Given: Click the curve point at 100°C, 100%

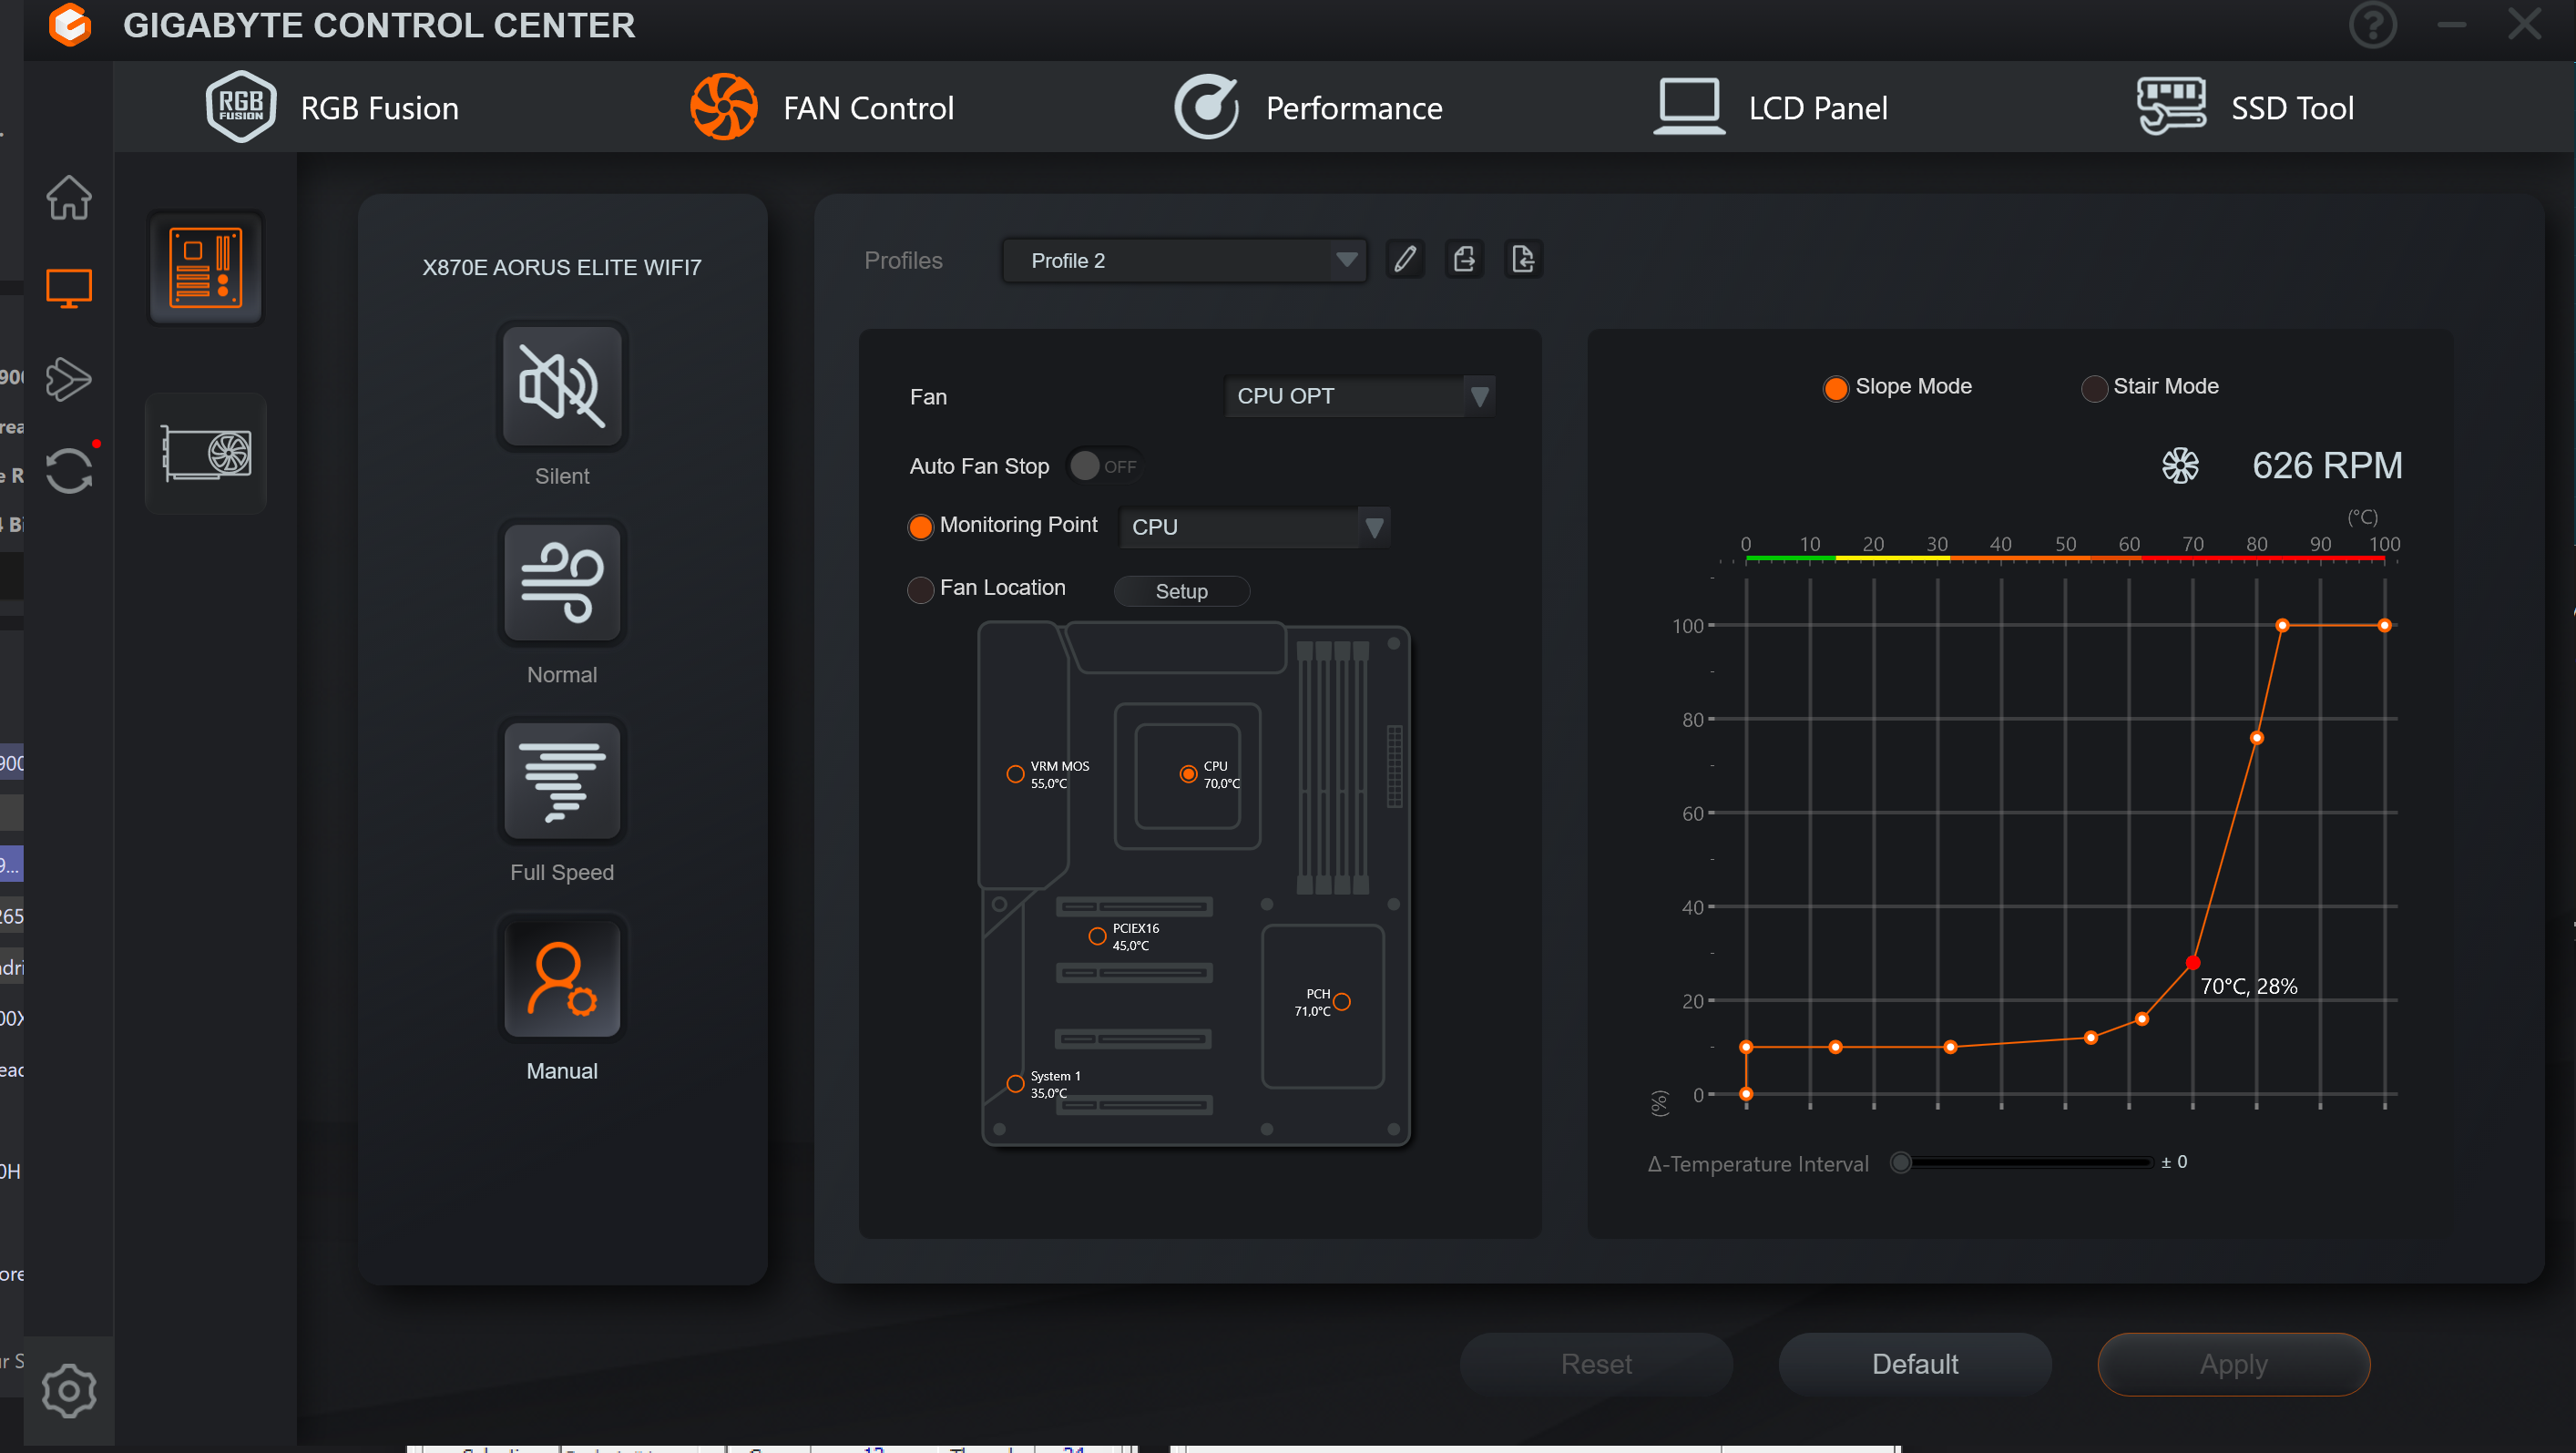Looking at the screenshot, I should (x=2385, y=625).
